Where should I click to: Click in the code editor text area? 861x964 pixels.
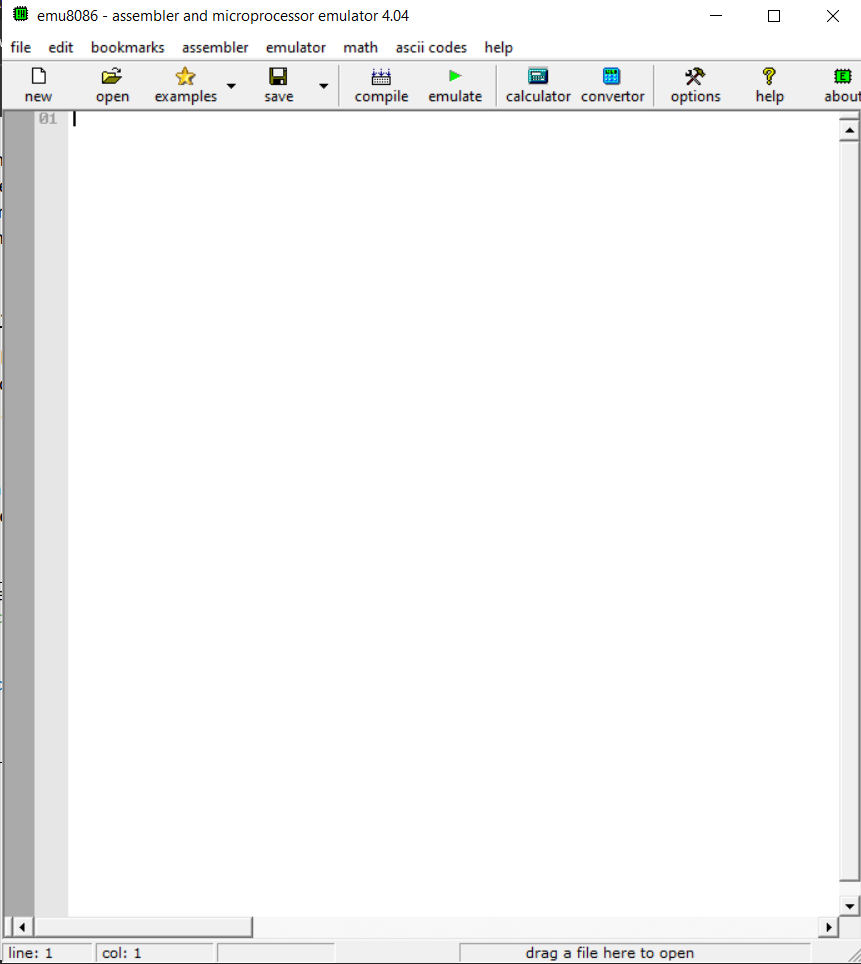453,514
